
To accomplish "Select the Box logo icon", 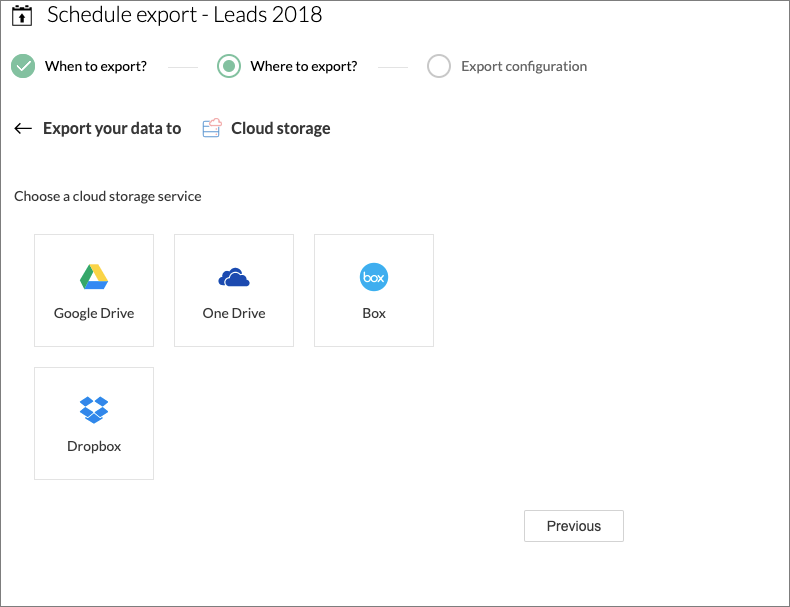I will 374,277.
